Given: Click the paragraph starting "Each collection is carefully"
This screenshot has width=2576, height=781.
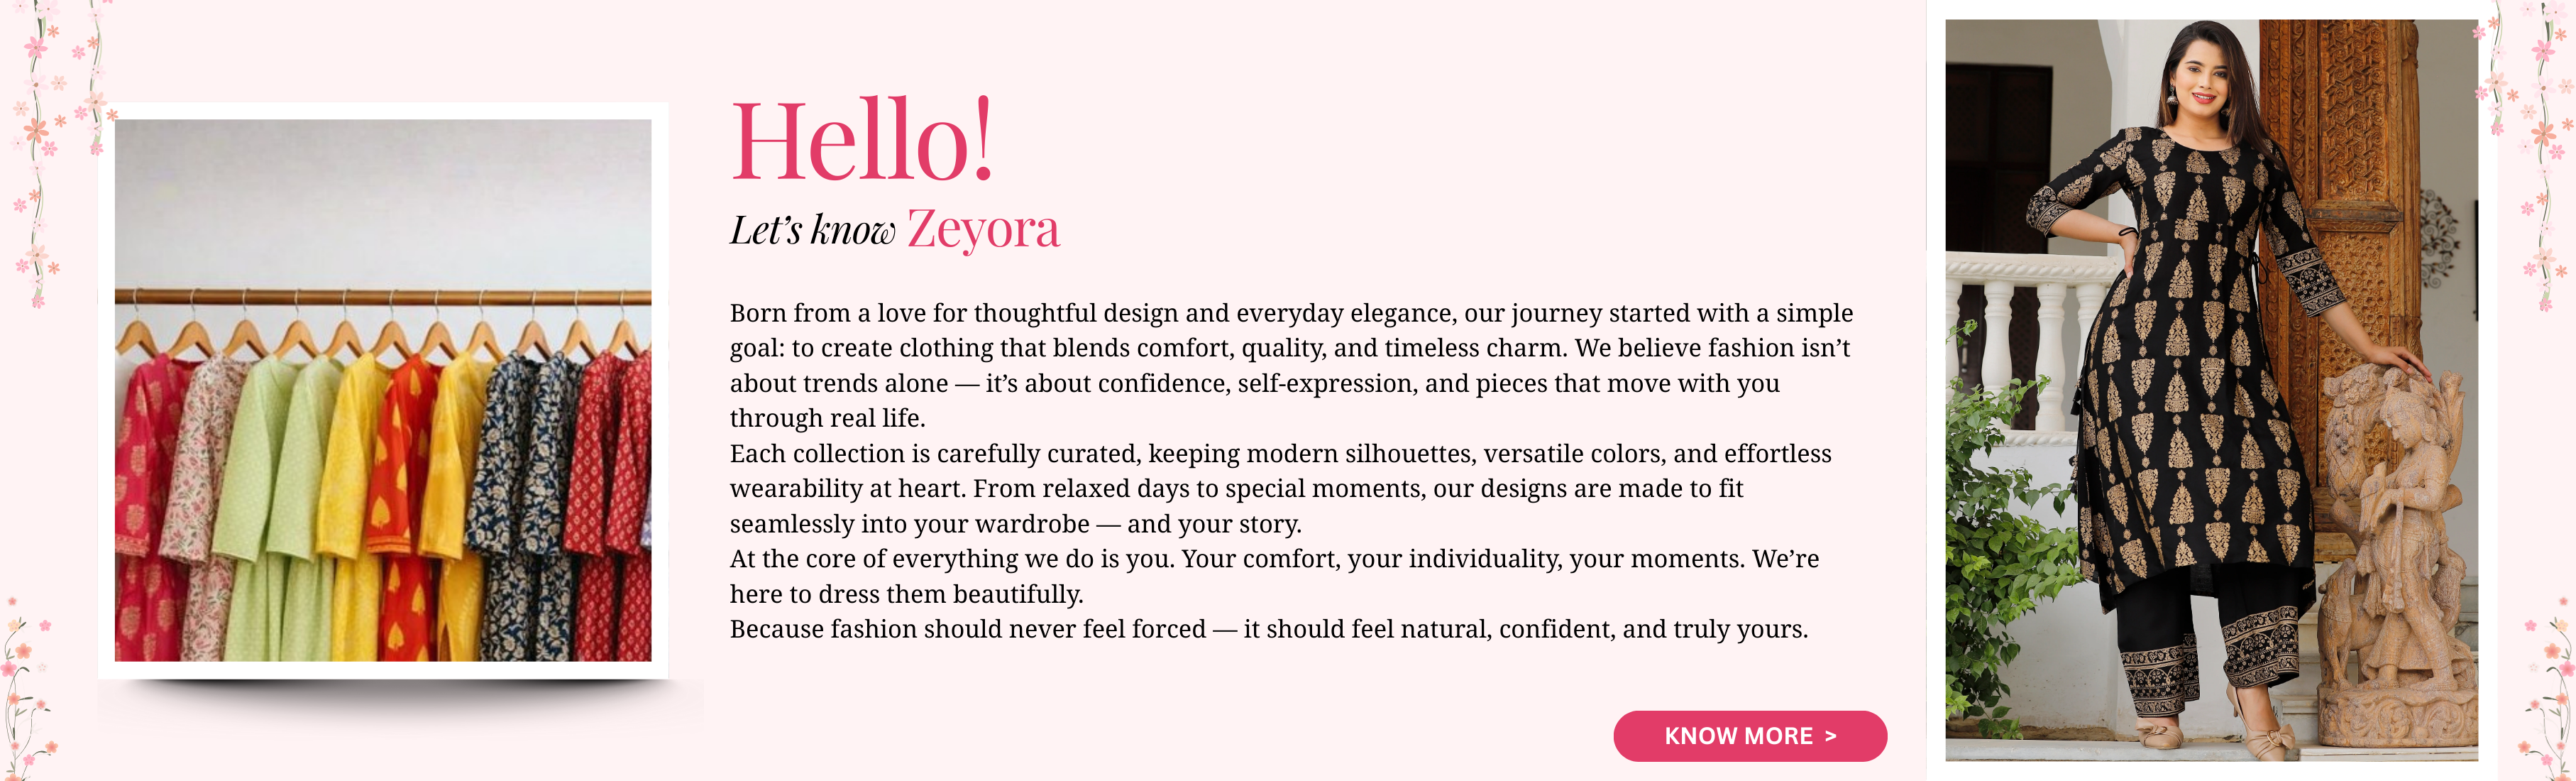Looking at the screenshot, I should coord(1280,488).
